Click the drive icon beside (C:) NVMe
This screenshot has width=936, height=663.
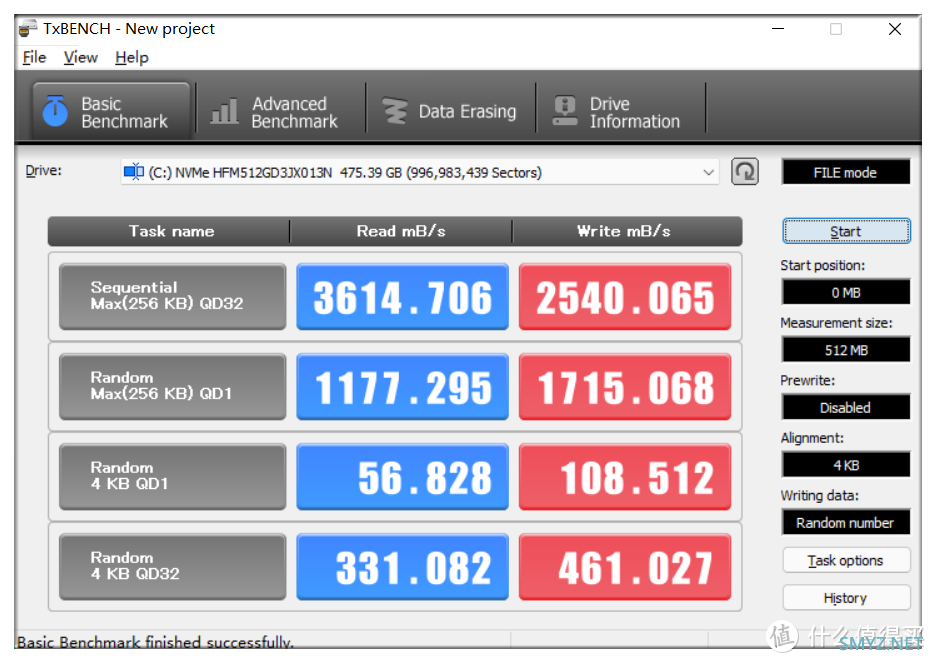tap(134, 172)
